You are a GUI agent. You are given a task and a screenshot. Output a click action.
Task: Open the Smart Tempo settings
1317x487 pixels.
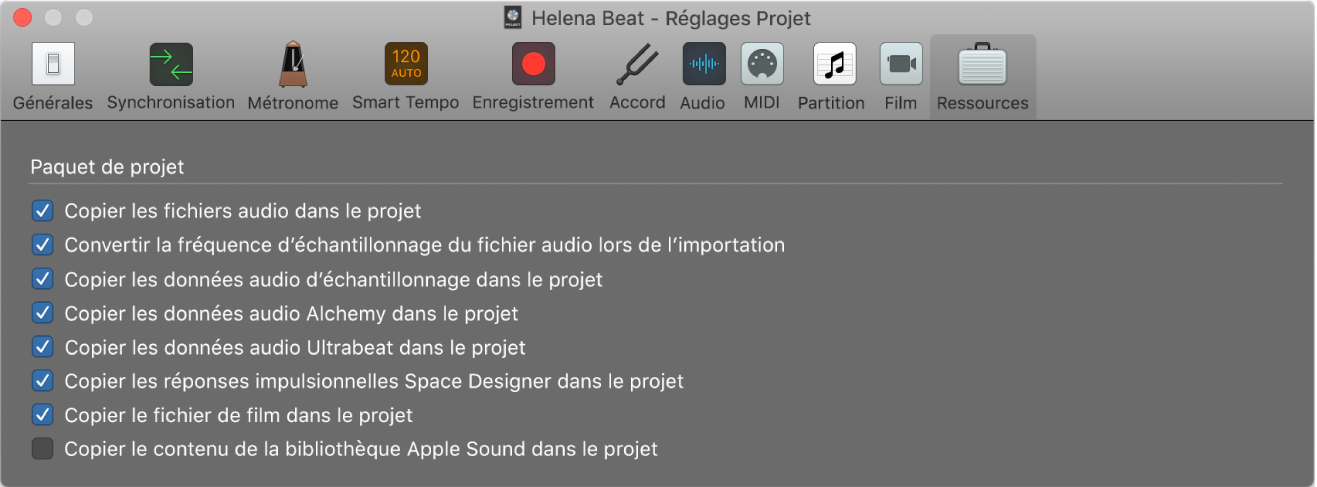click(x=405, y=65)
